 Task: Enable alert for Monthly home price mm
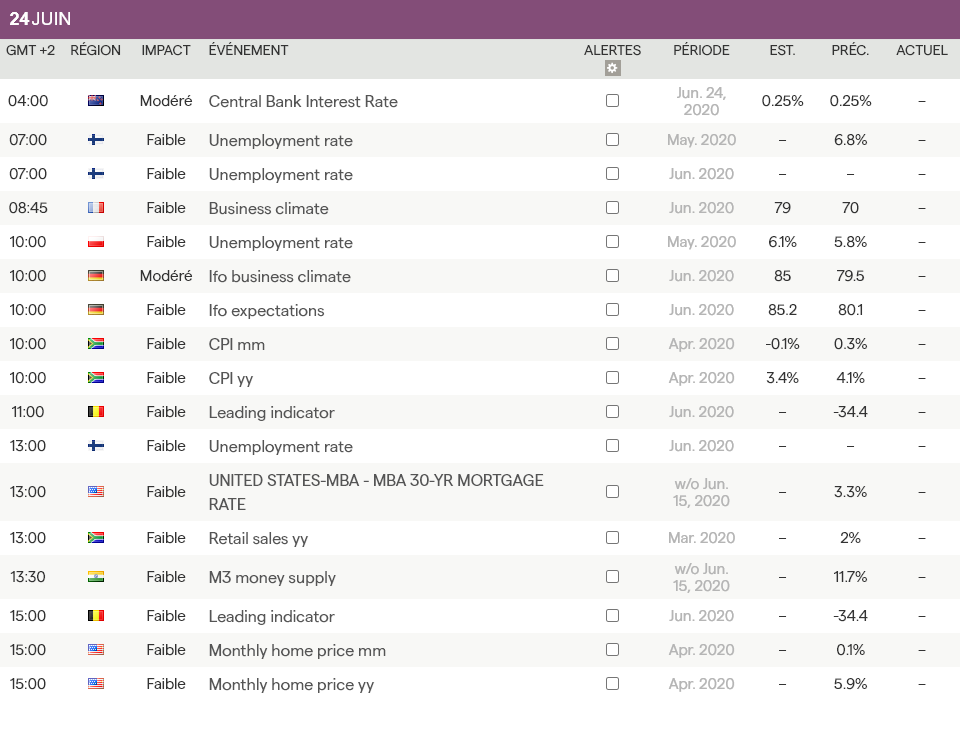pyautogui.click(x=612, y=650)
